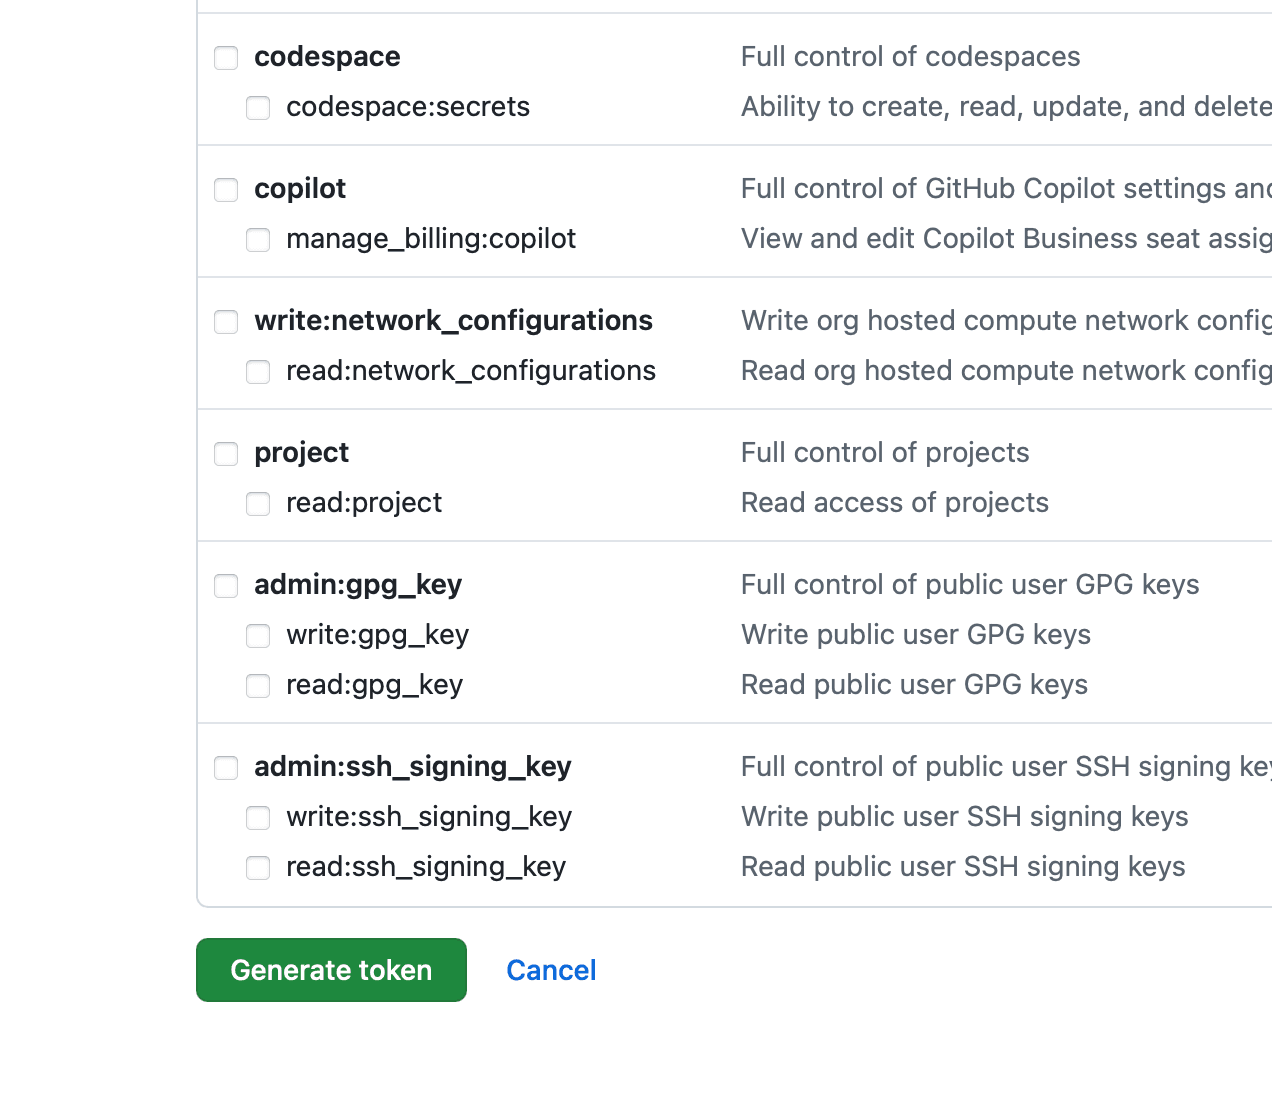1272x1116 pixels.
Task: Enable the codespace scope checkbox
Action: [x=226, y=58]
